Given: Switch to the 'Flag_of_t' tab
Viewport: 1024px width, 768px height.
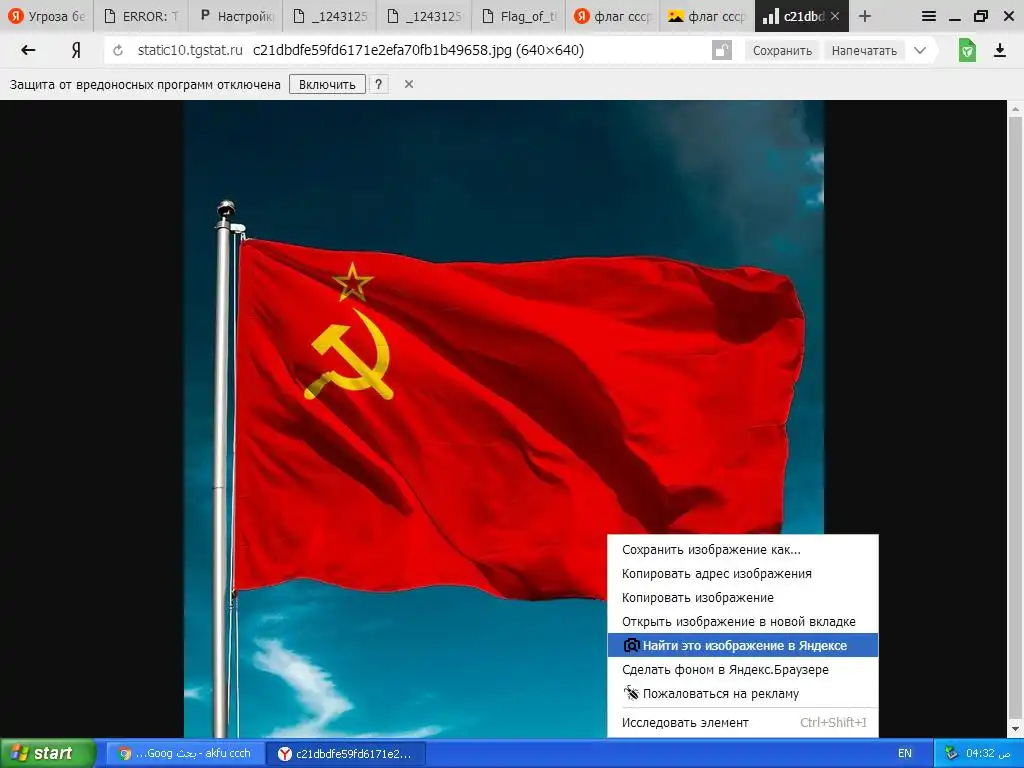Looking at the screenshot, I should click(519, 16).
